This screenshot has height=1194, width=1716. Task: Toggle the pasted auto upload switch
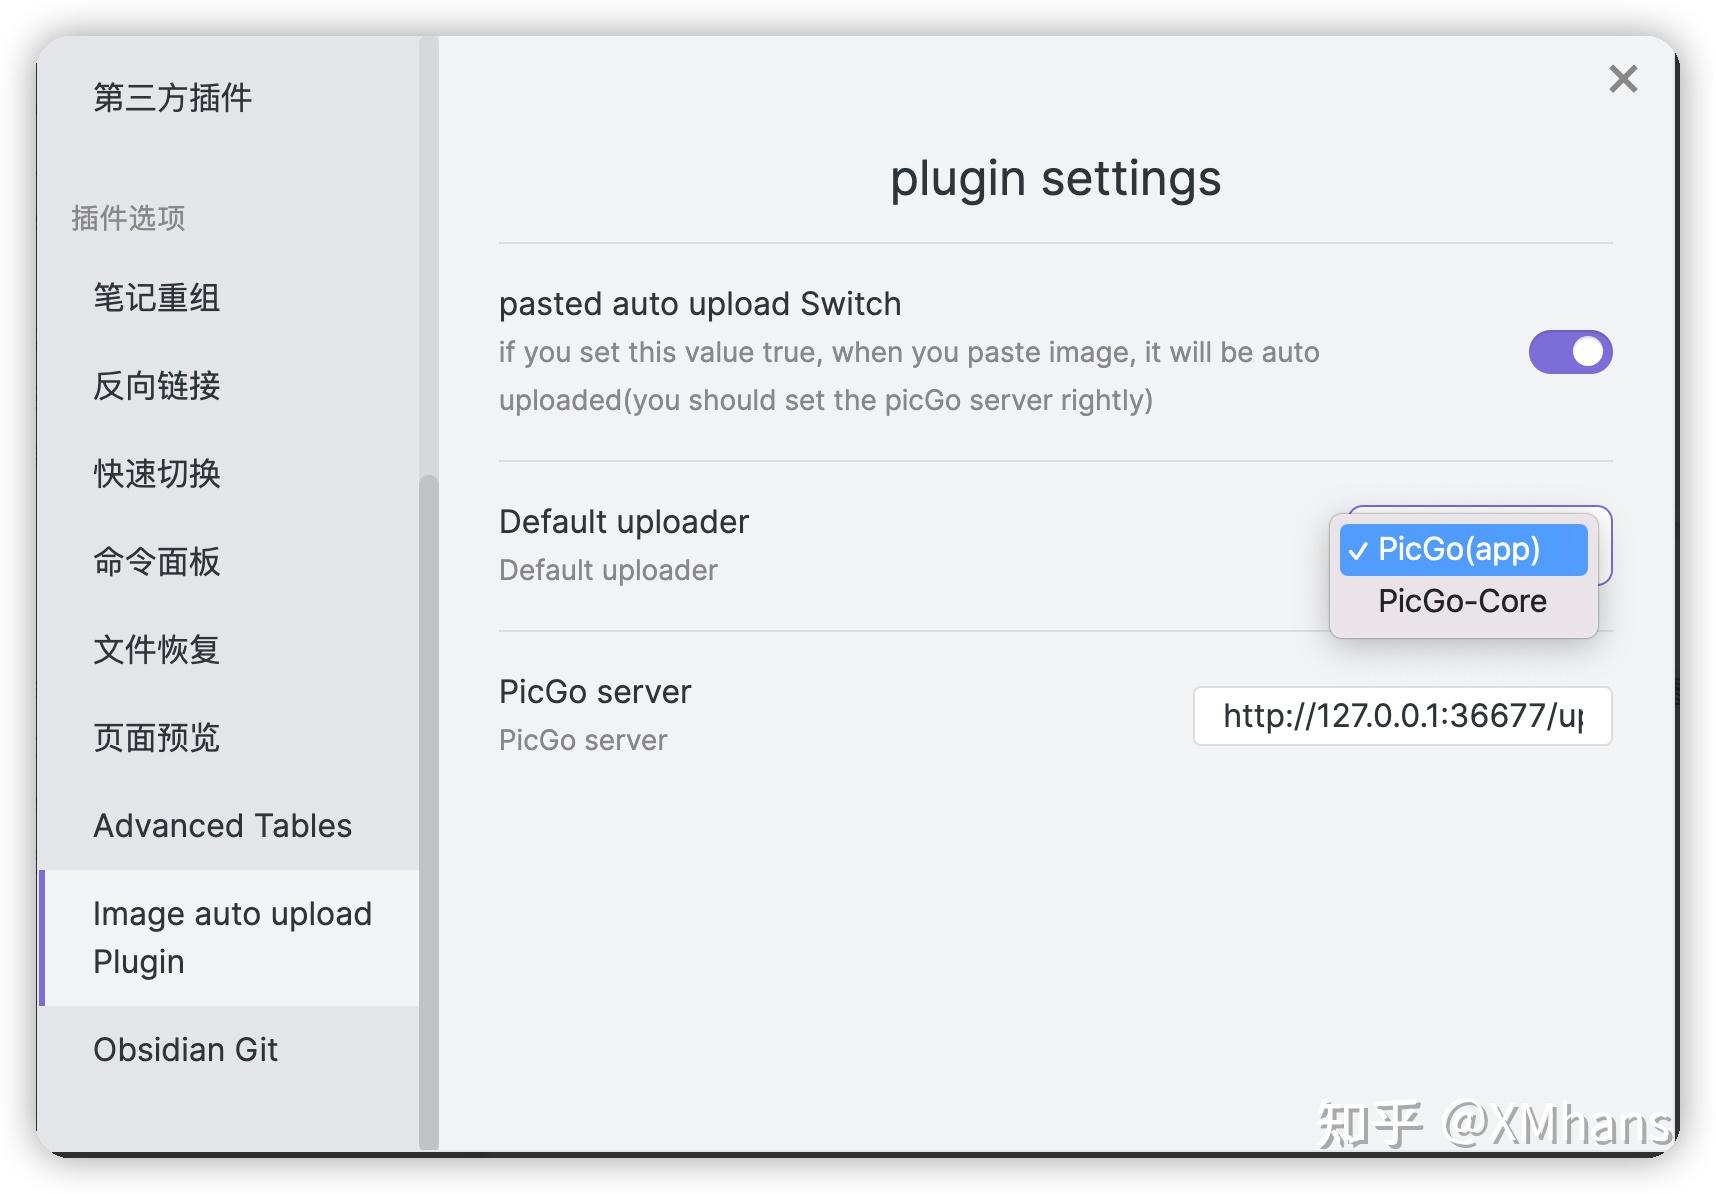coord(1569,352)
